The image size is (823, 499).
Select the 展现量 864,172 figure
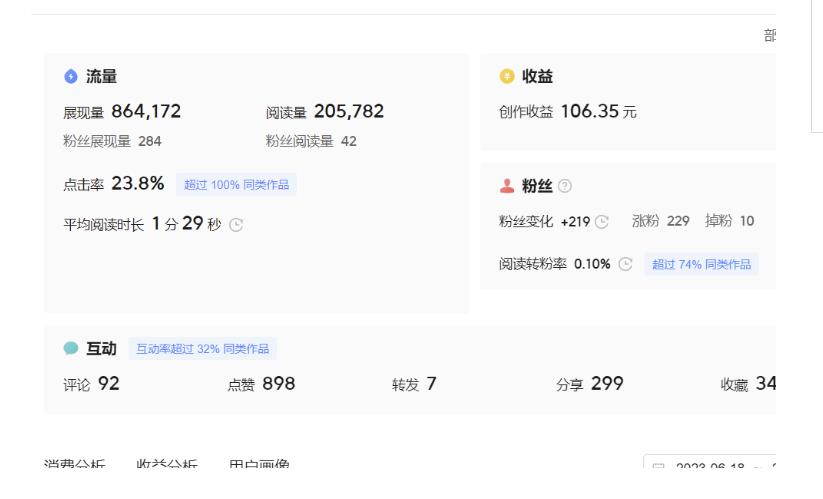[146, 112]
